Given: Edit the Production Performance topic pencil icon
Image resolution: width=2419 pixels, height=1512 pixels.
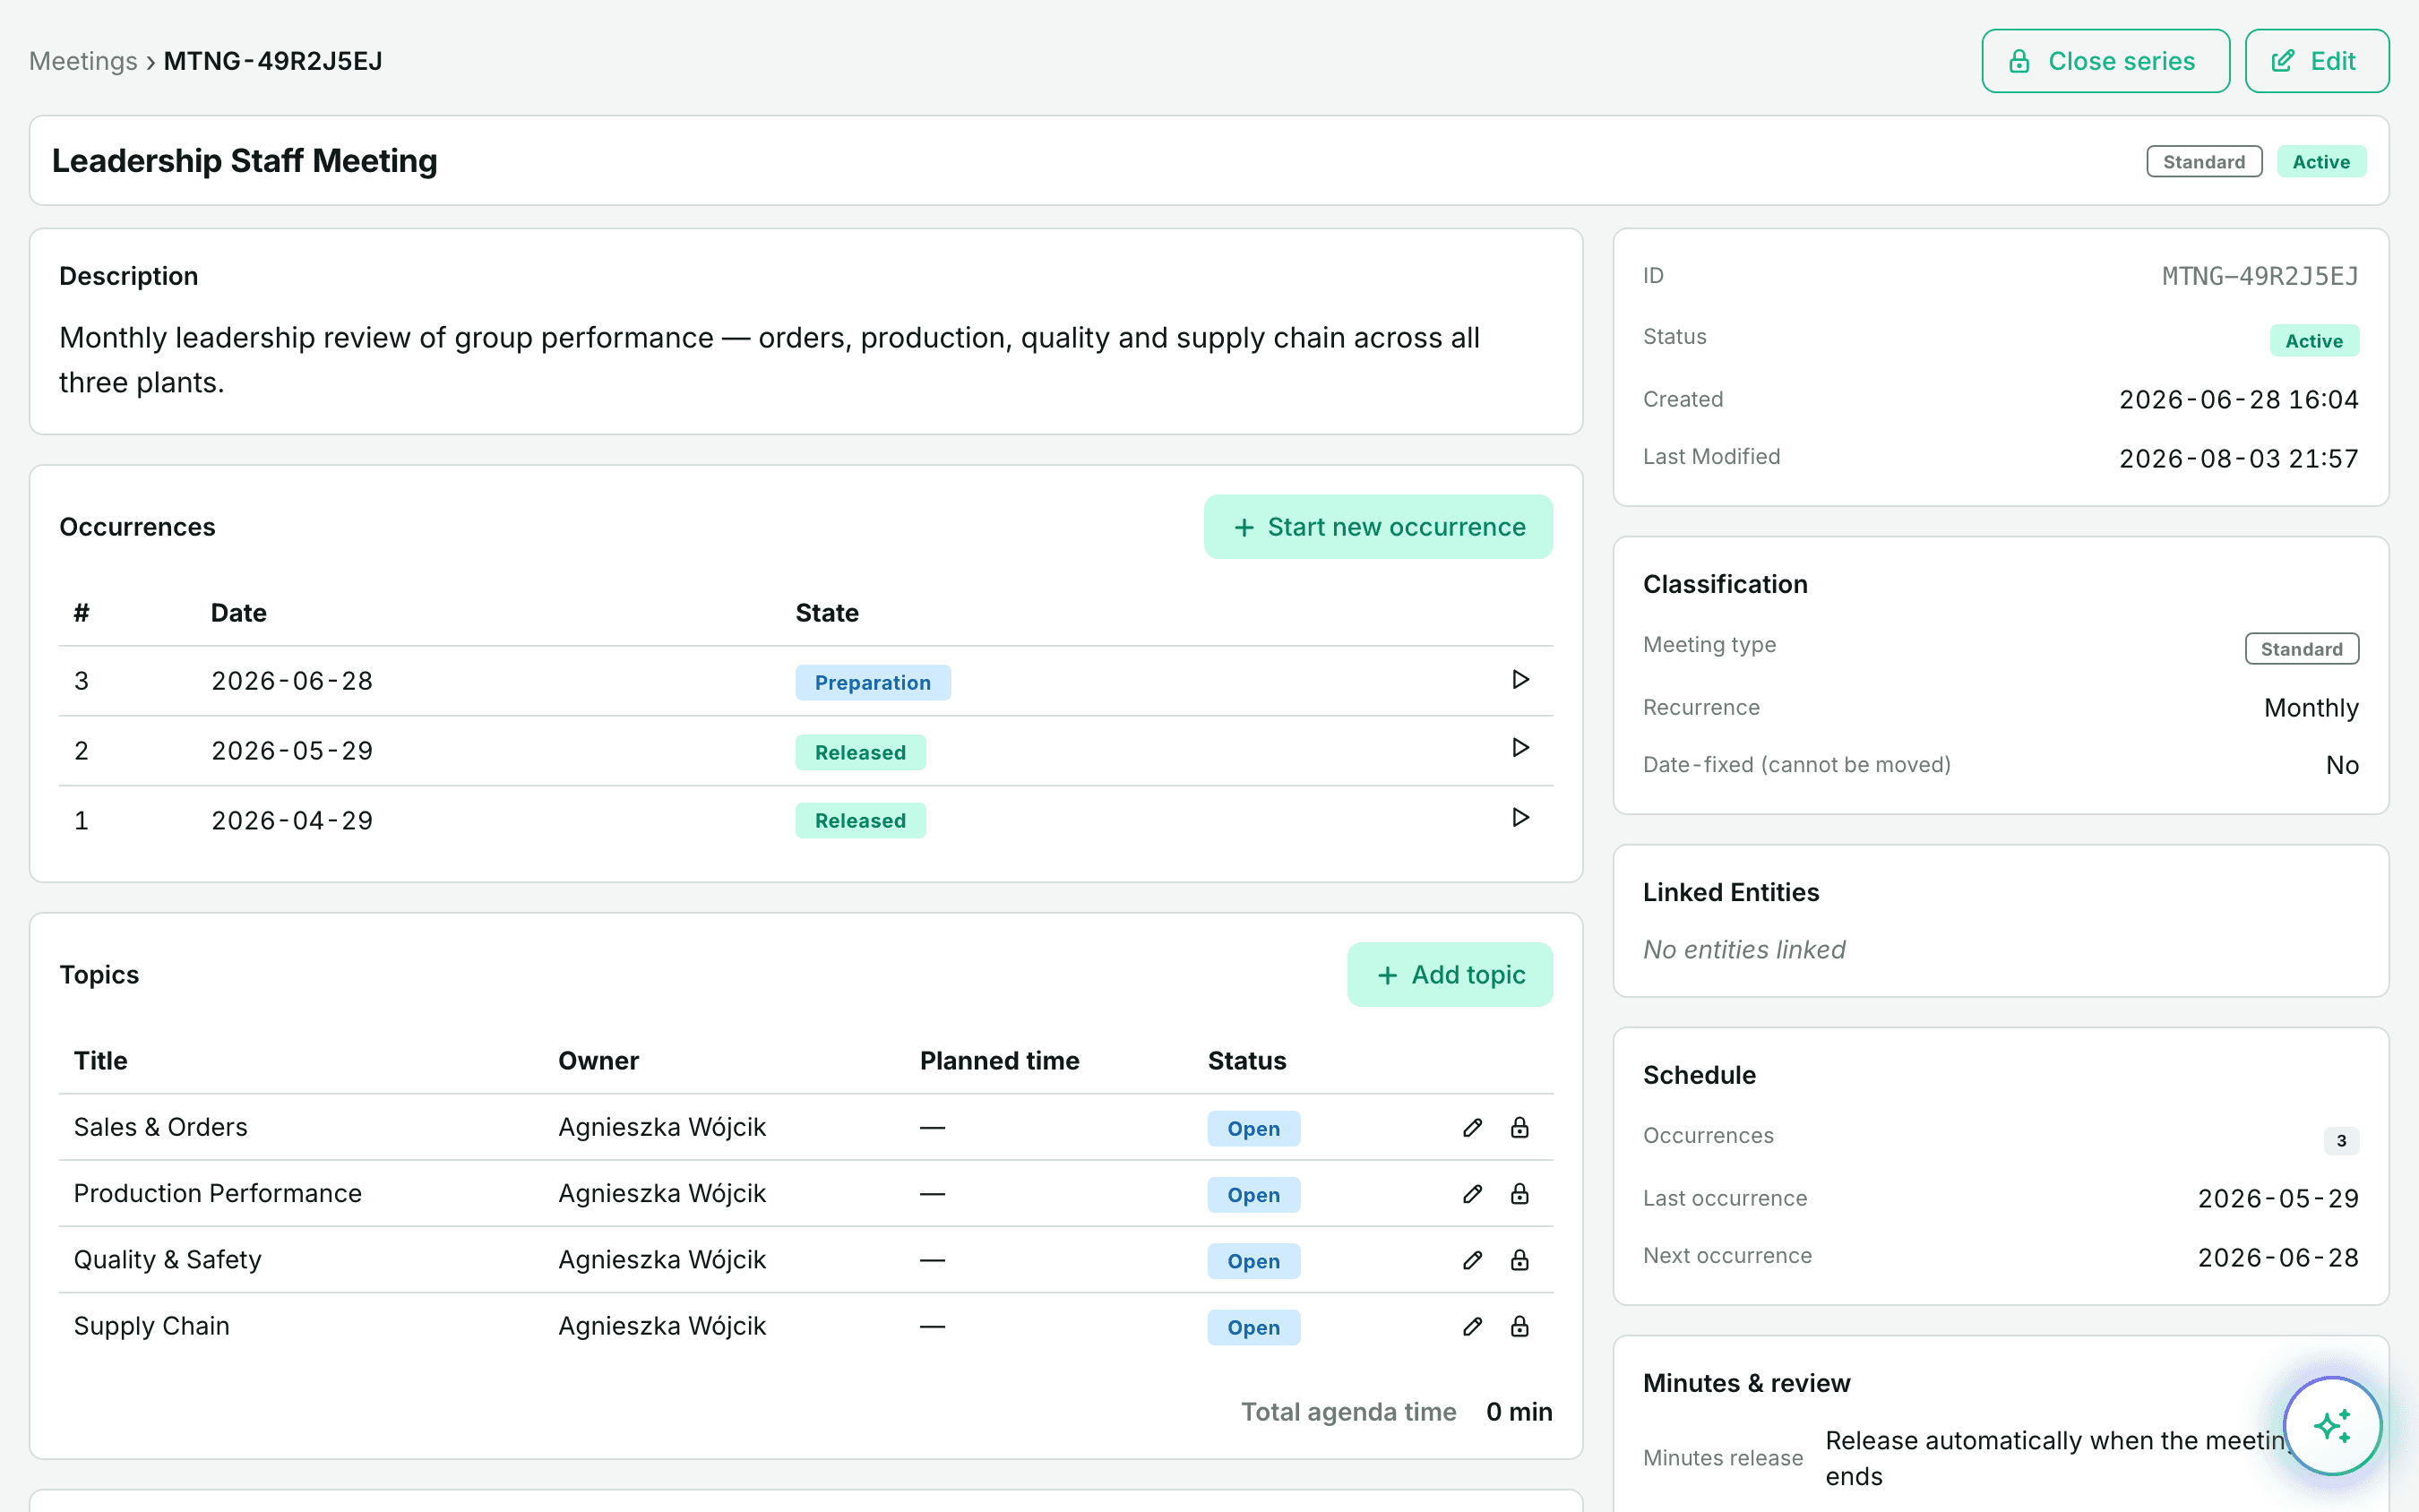Looking at the screenshot, I should click(x=1472, y=1194).
